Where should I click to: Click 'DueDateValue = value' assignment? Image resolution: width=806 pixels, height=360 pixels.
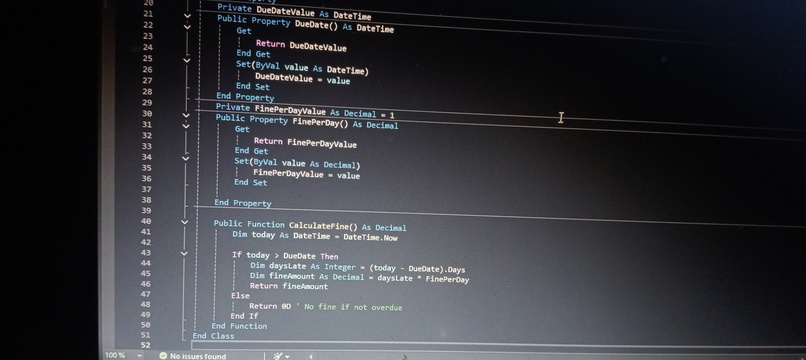click(x=303, y=79)
